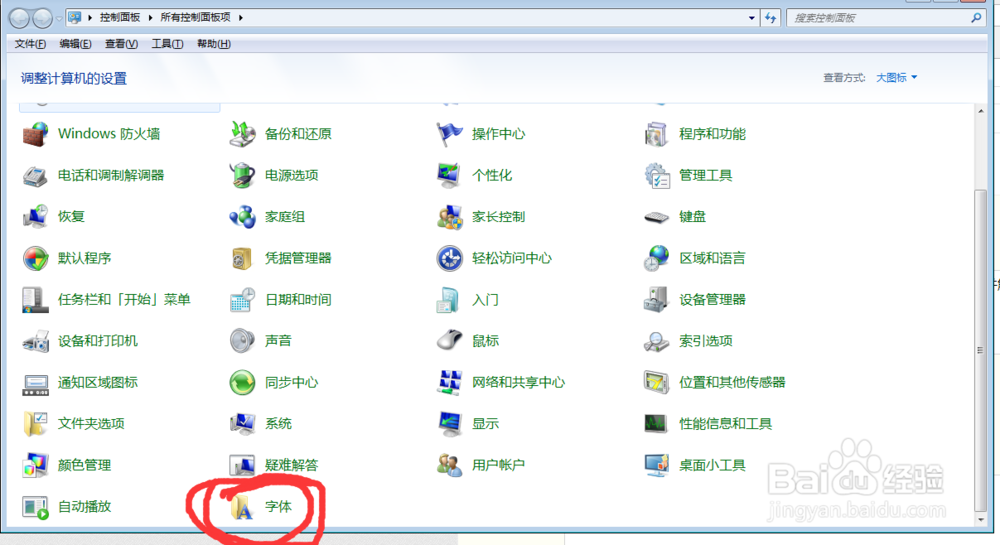1000x545 pixels.
Task: Open the 桌面小工具 icon
Action: click(656, 465)
